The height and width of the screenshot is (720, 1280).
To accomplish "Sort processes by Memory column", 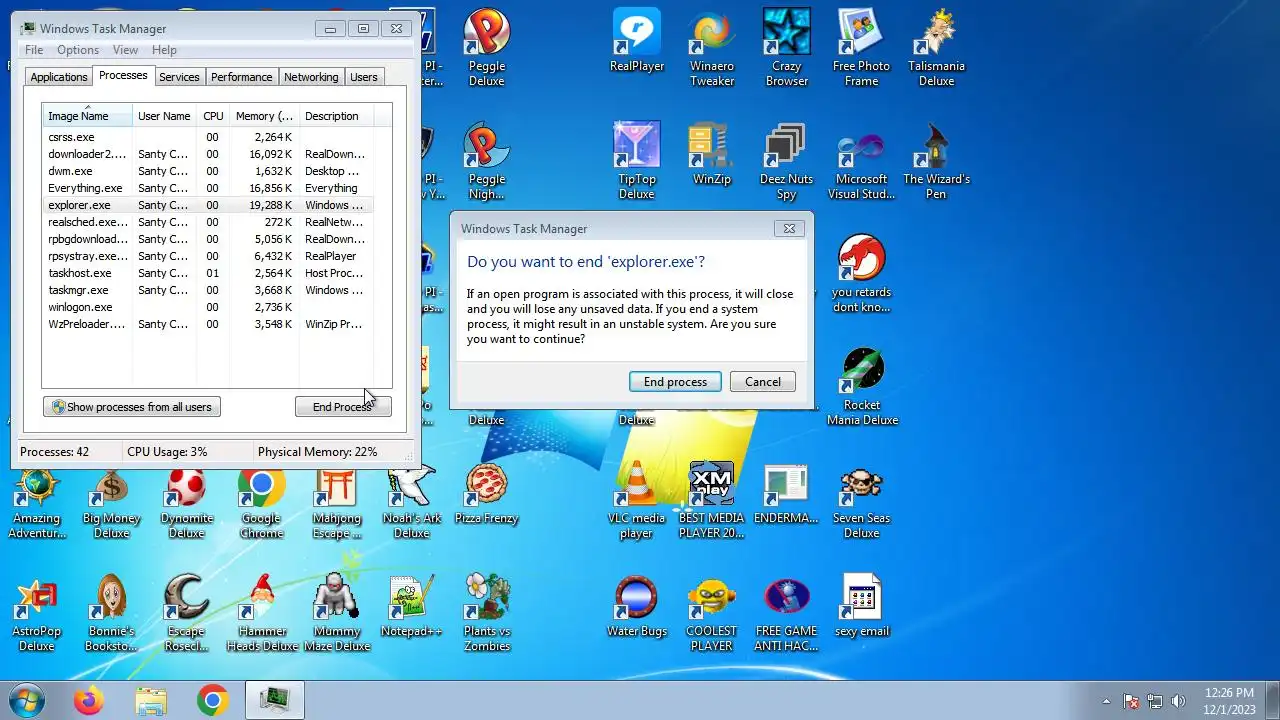I will (x=264, y=116).
